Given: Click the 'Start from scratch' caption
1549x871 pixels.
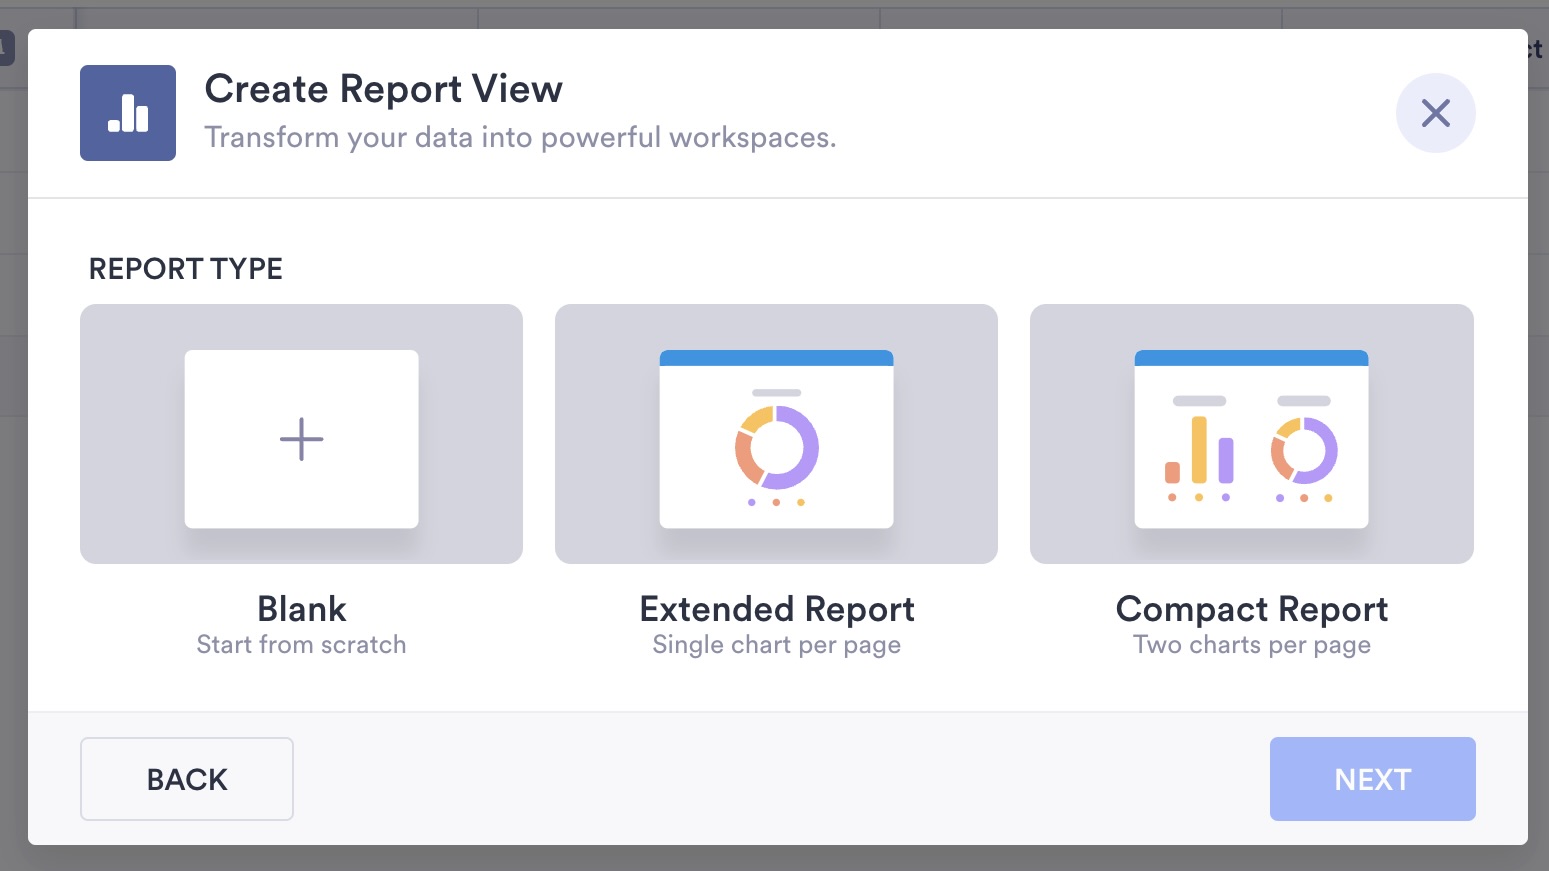Looking at the screenshot, I should click(x=301, y=645).
